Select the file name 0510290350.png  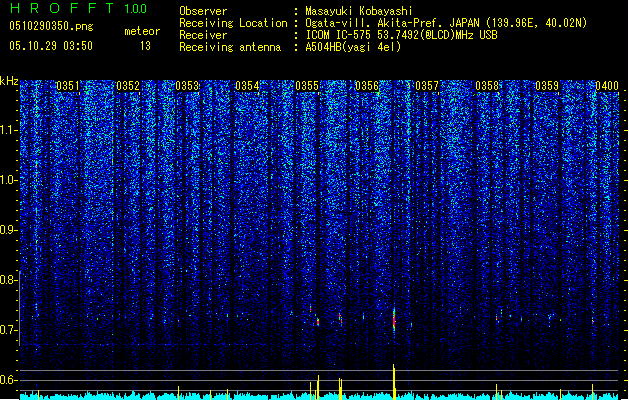point(51,26)
